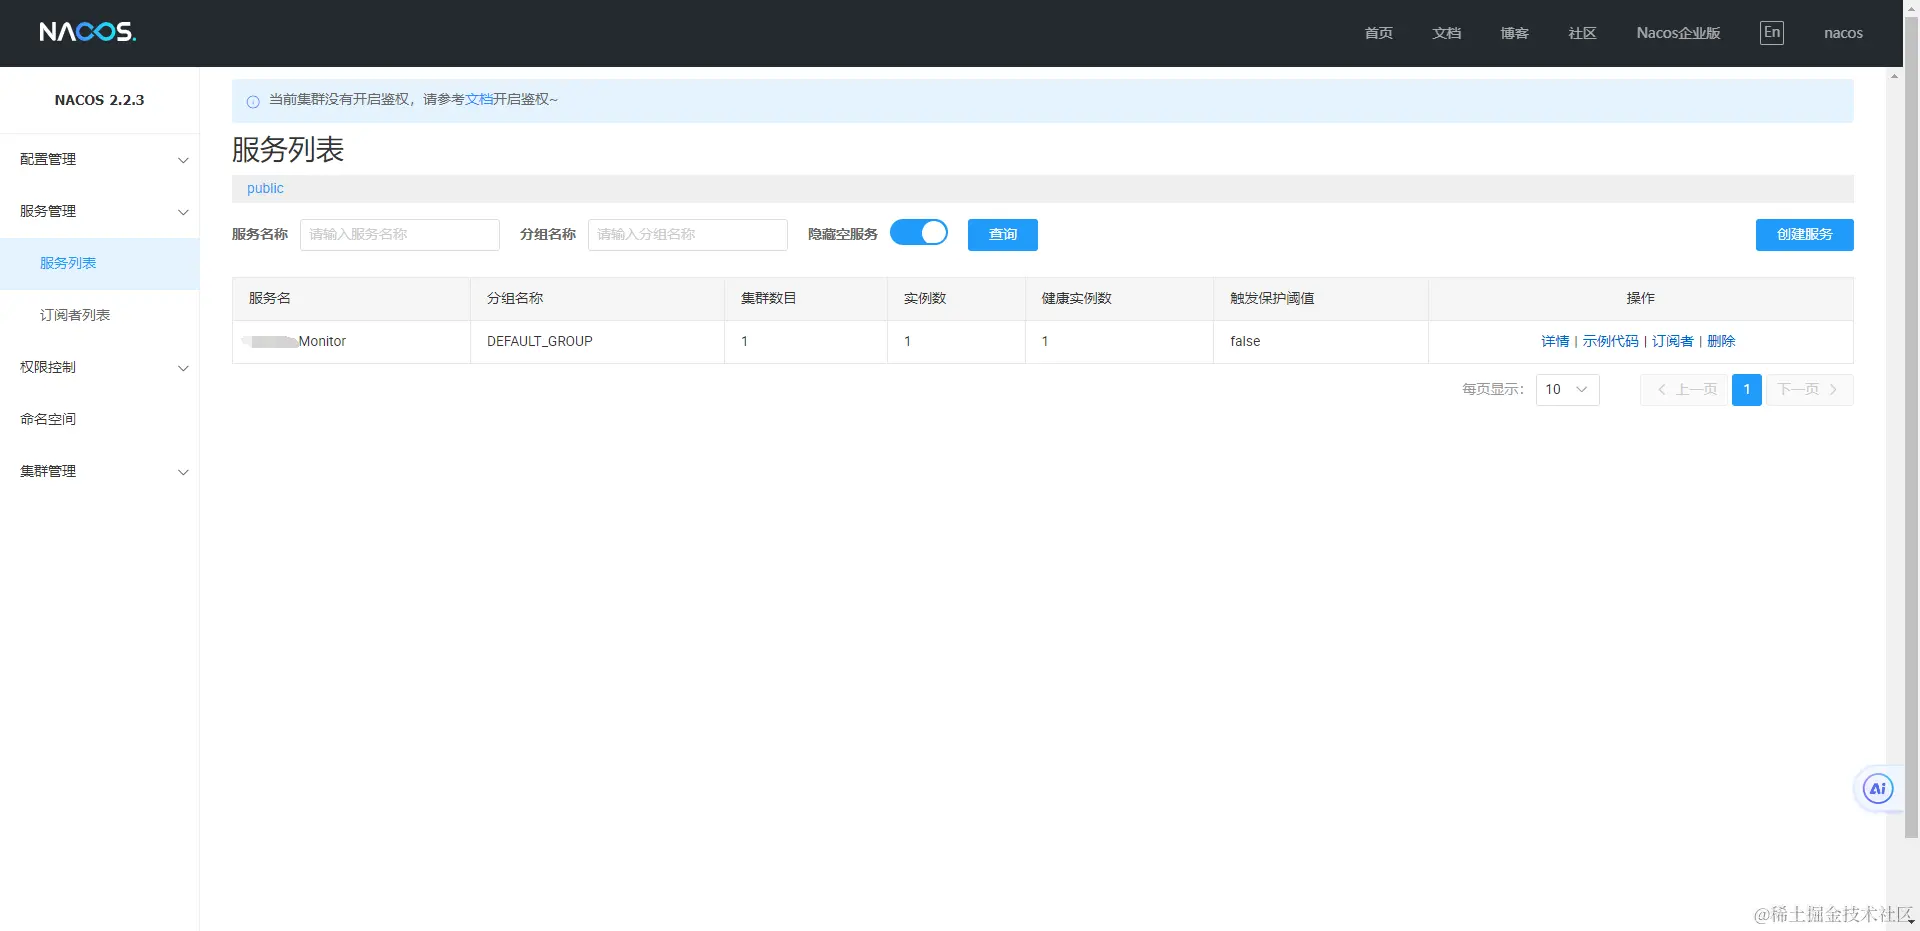
Task: Select 服务列表 in the sidebar
Action: 100,263
